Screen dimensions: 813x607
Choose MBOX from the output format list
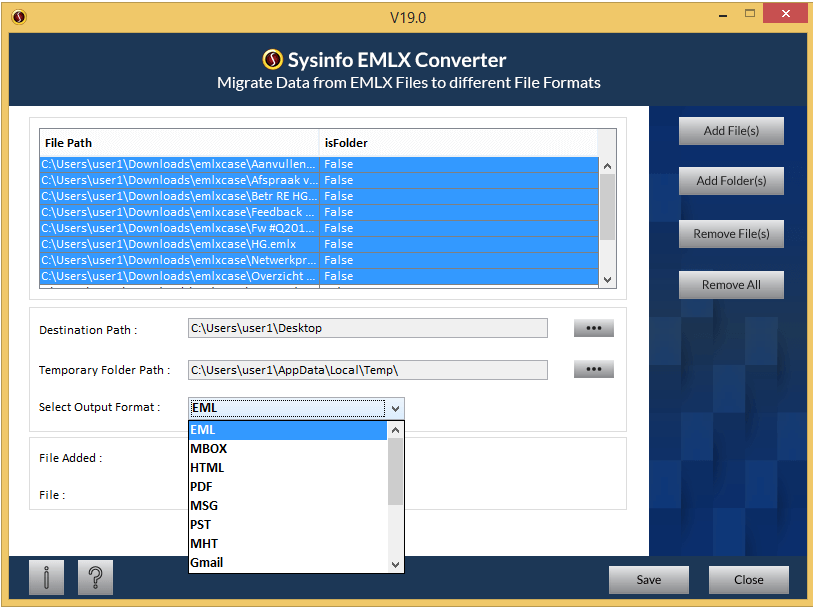(x=288, y=449)
